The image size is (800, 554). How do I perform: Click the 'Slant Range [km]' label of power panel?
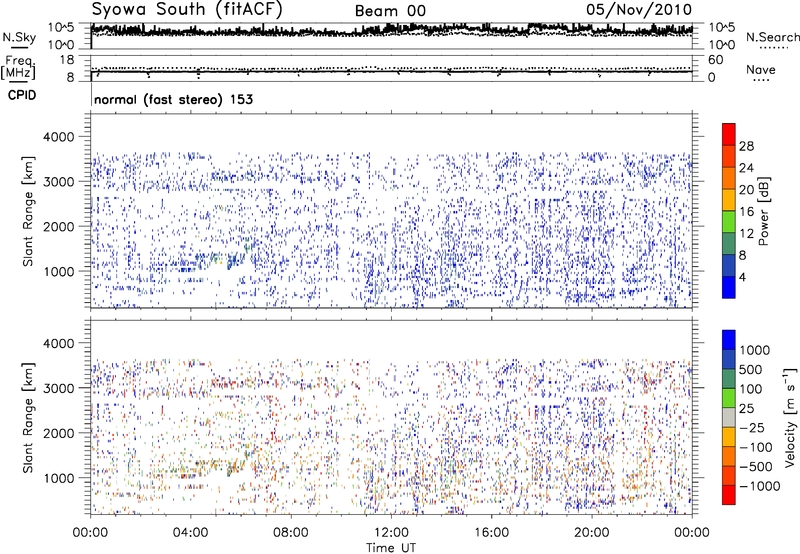point(28,211)
